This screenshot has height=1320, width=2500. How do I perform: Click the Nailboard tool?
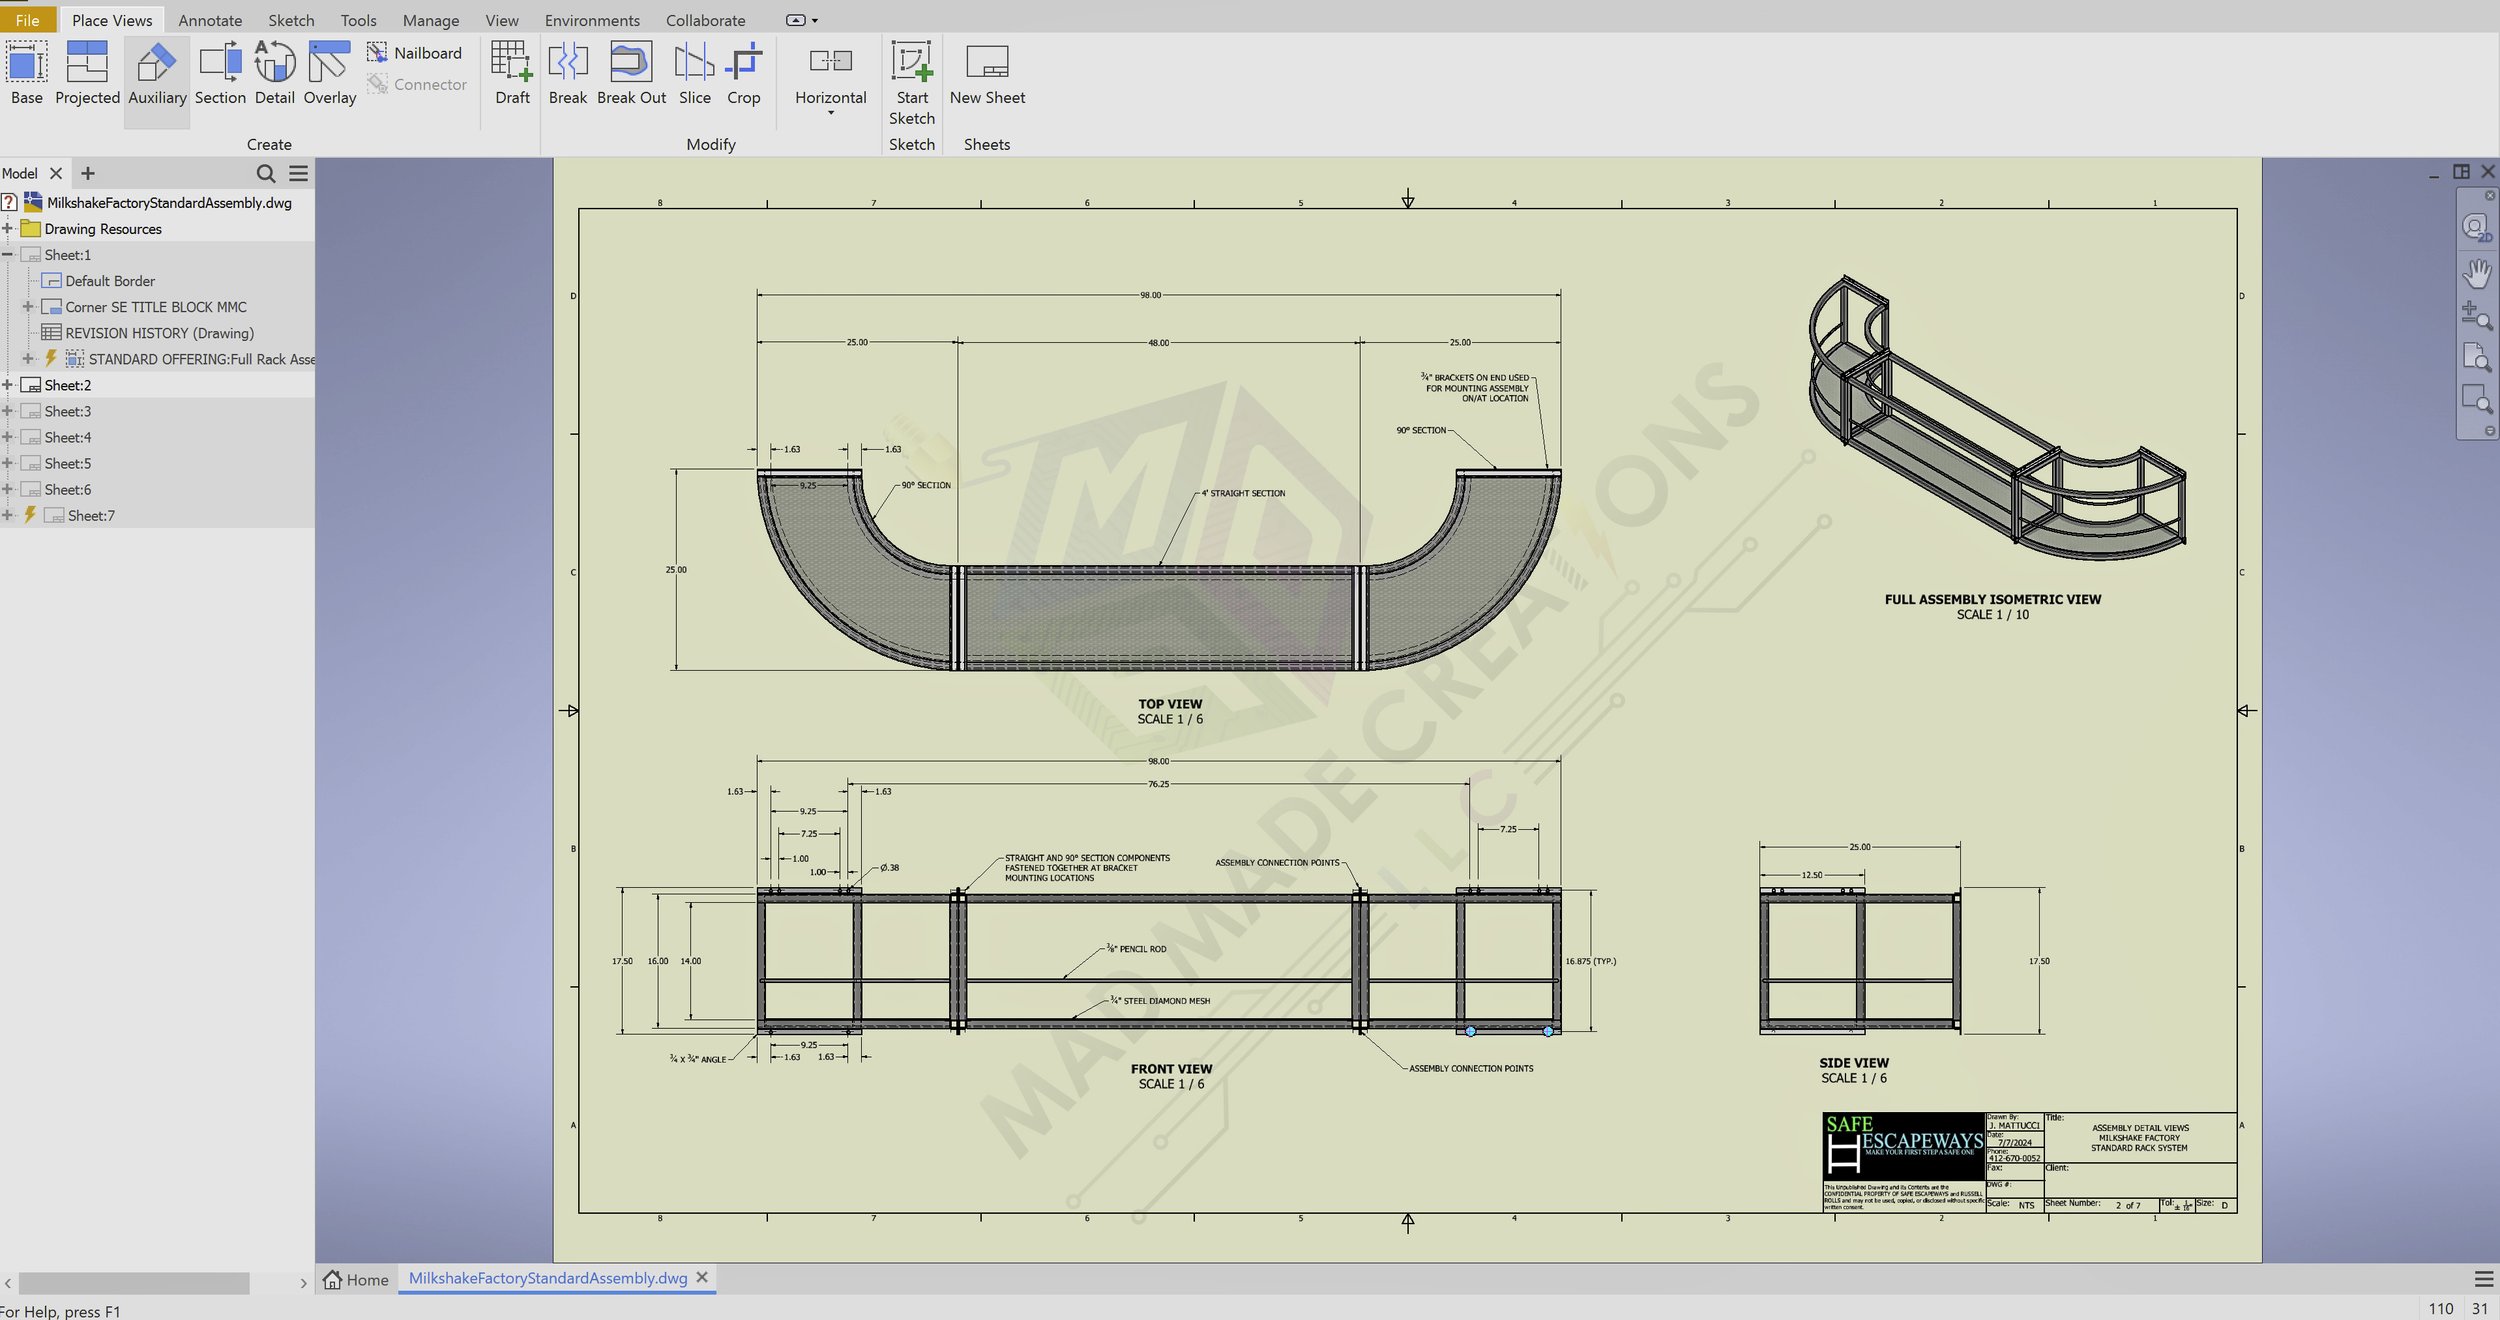[x=415, y=53]
